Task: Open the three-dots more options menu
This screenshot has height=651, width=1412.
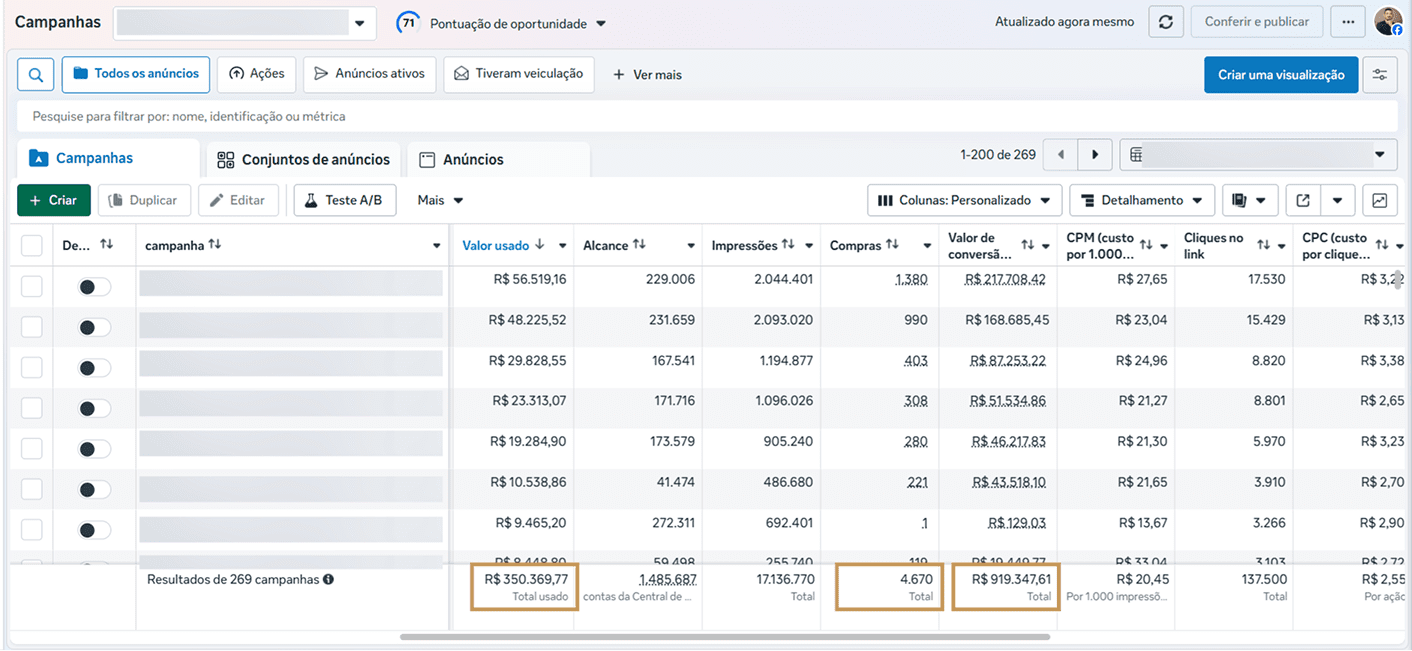Action: point(1348,21)
